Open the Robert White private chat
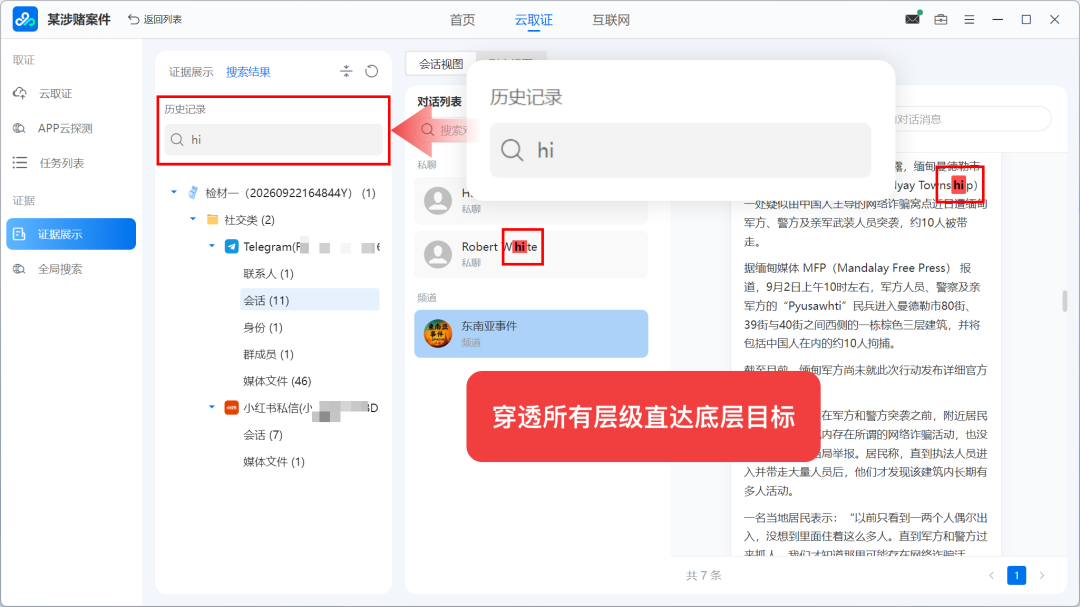Image resolution: width=1080 pixels, height=607 pixels. click(x=531, y=254)
